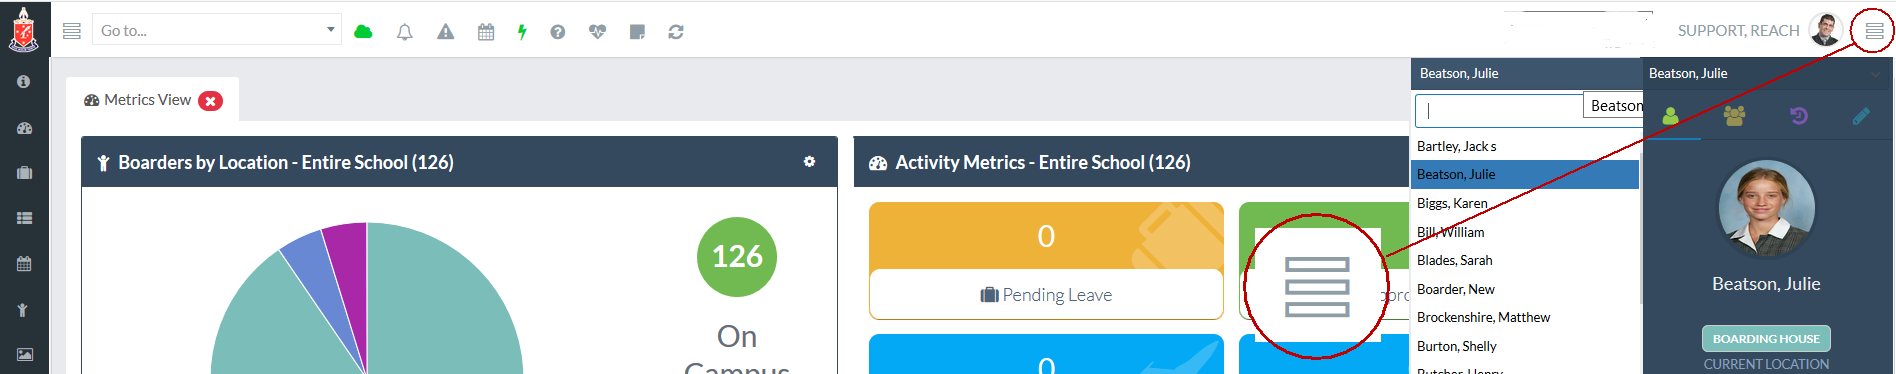
Task: Click the refresh arrows icon
Action: (676, 32)
